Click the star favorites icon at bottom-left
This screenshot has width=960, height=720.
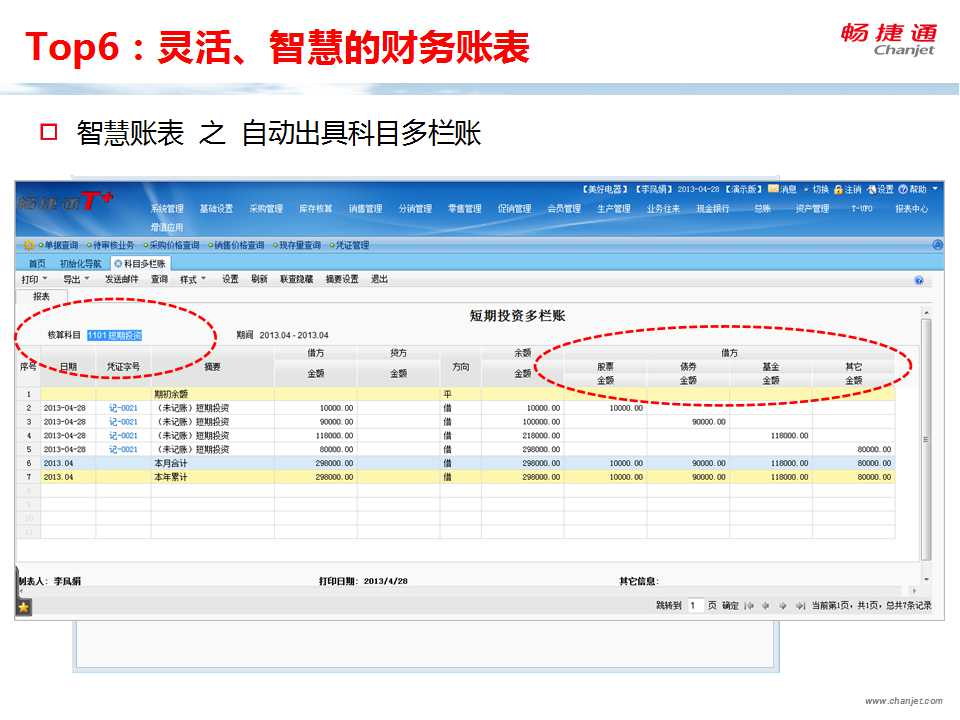click(24, 606)
